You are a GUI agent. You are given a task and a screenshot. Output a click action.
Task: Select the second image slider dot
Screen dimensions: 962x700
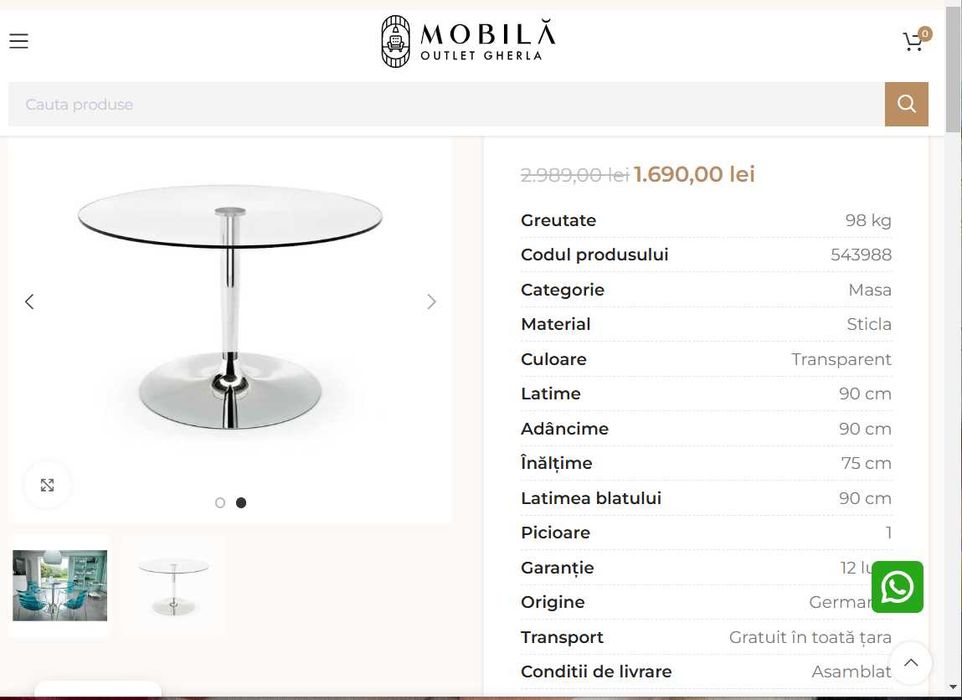241,503
